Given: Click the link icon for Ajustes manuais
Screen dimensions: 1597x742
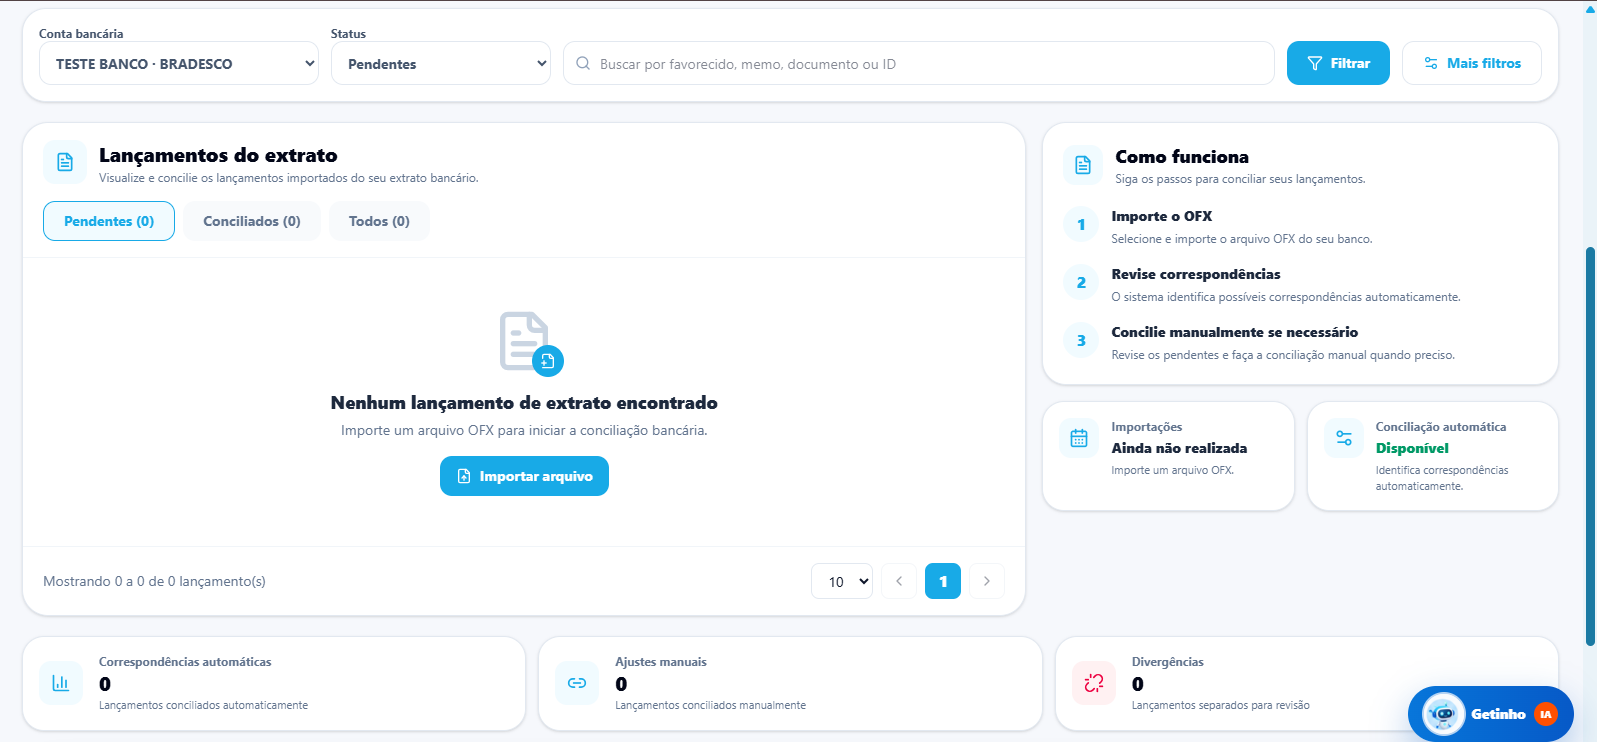Looking at the screenshot, I should pos(577,683).
